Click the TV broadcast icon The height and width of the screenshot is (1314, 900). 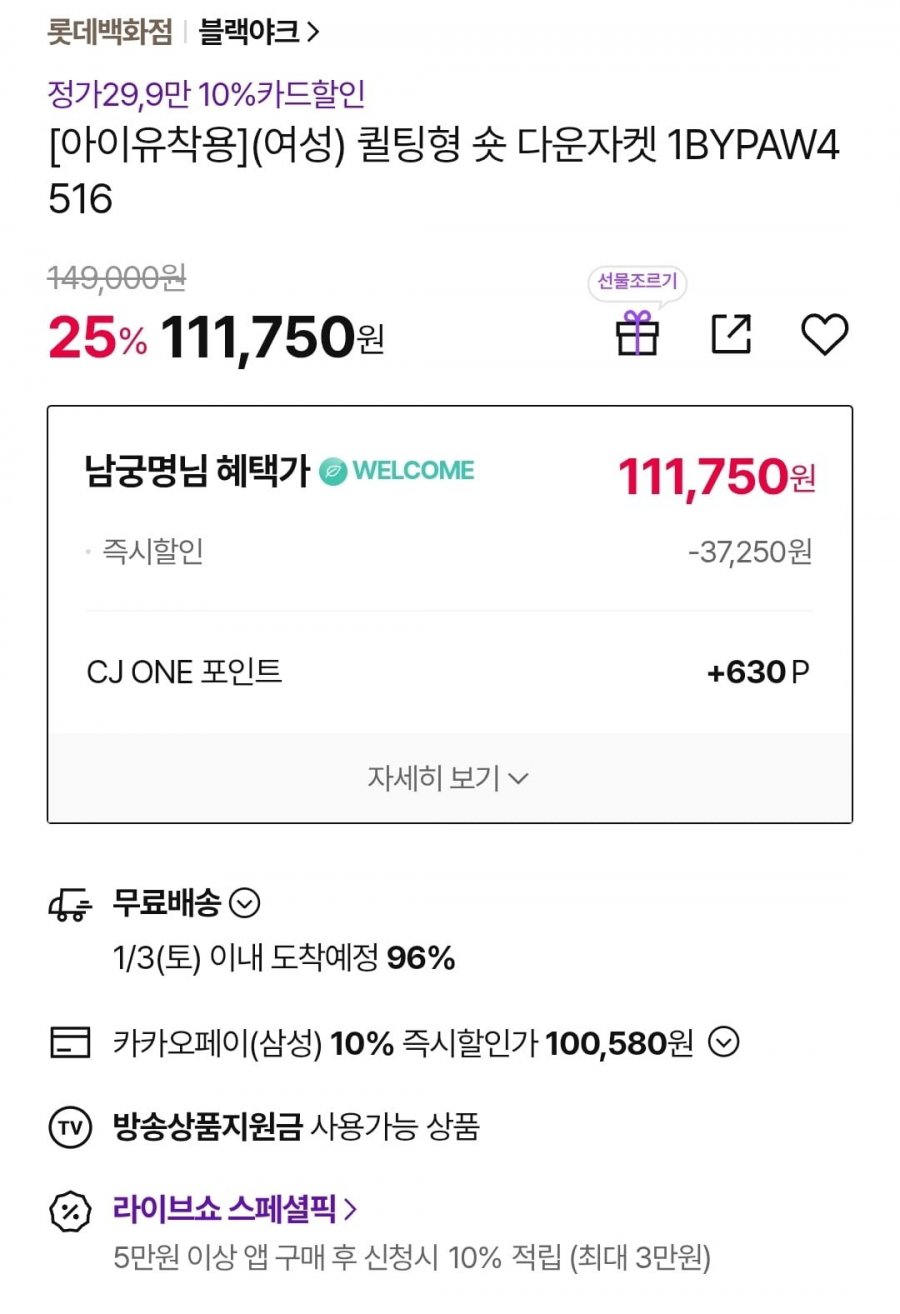[x=70, y=1127]
